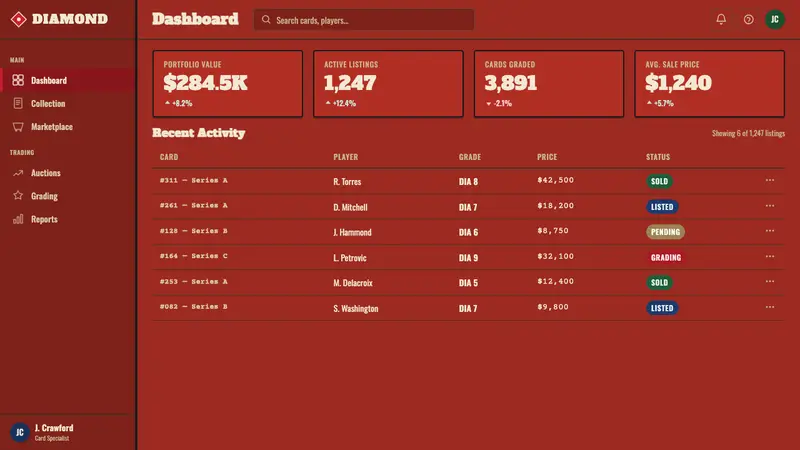
Task: Open more options for J. Hammond row
Action: 769,231
